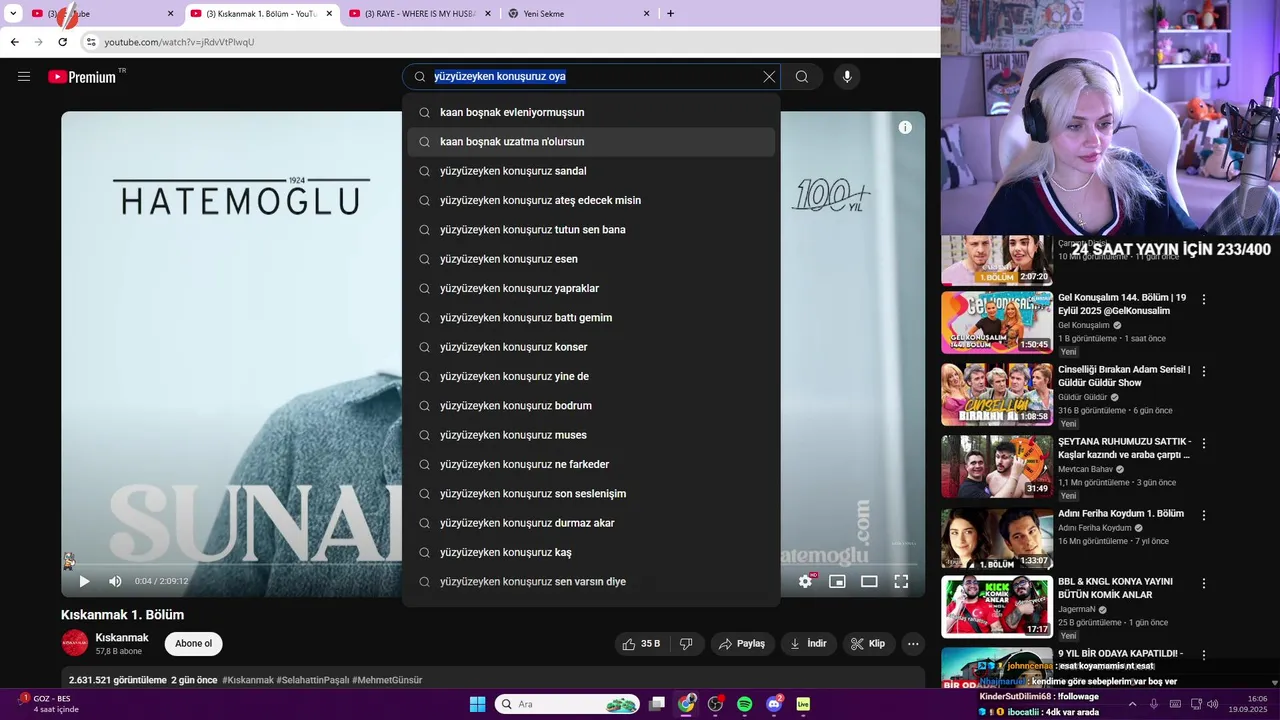Open the YouTube hamburger guide menu
Screen dimensions: 1280x720
24,76
